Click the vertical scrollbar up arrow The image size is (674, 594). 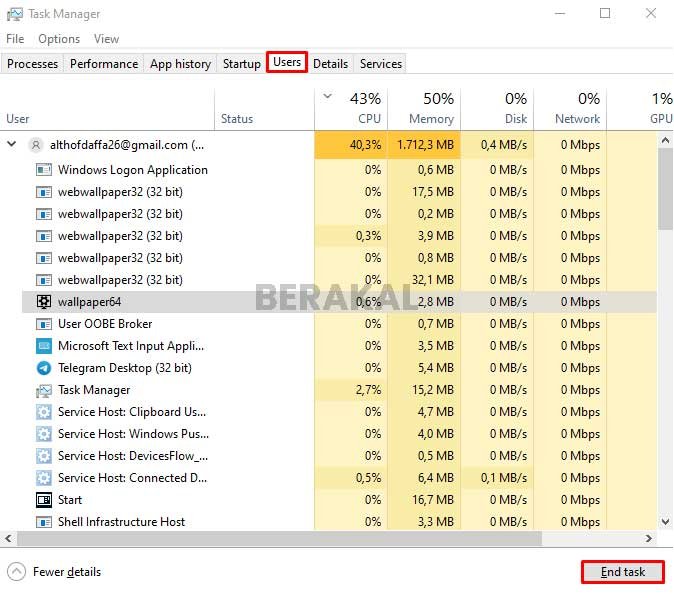point(665,140)
